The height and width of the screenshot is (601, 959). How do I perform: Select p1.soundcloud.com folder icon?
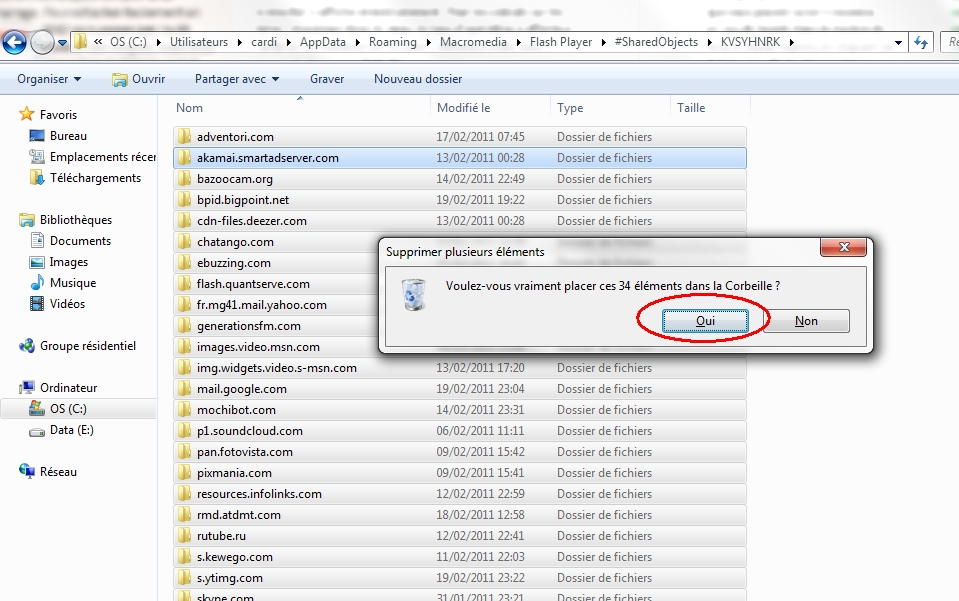tap(185, 430)
